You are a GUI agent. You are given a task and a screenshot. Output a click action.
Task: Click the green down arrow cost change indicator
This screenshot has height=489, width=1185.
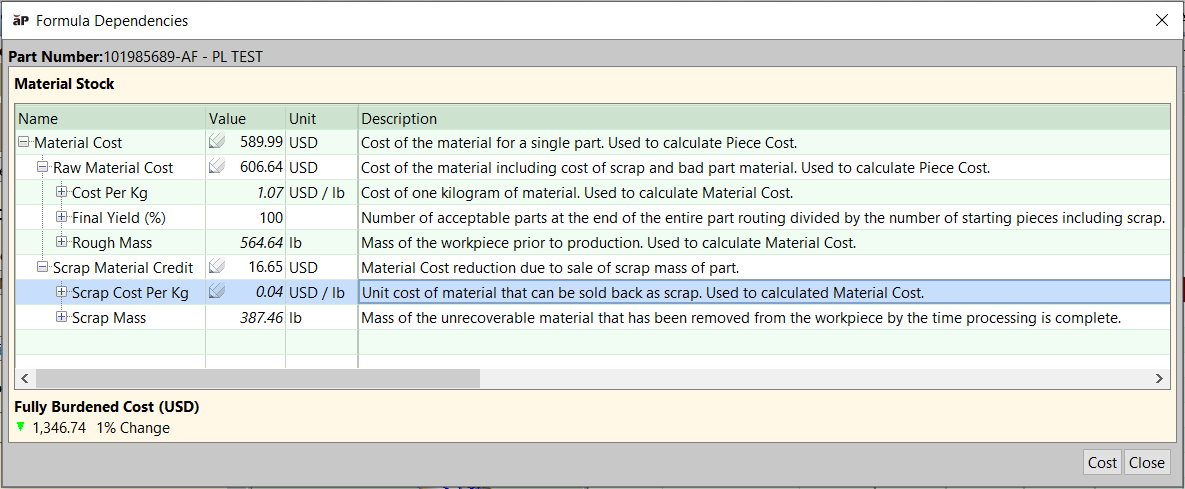click(21, 427)
